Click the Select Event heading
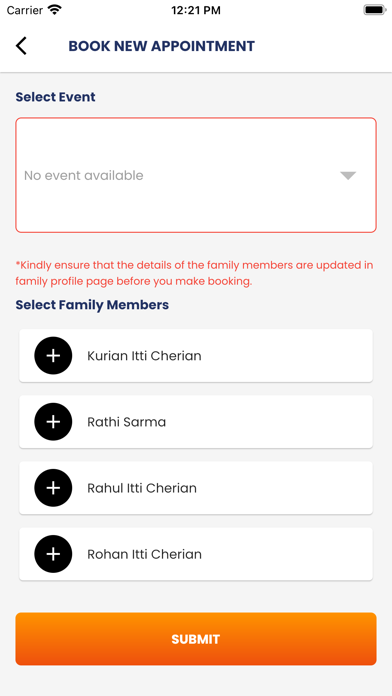Image resolution: width=392 pixels, height=696 pixels. point(55,97)
